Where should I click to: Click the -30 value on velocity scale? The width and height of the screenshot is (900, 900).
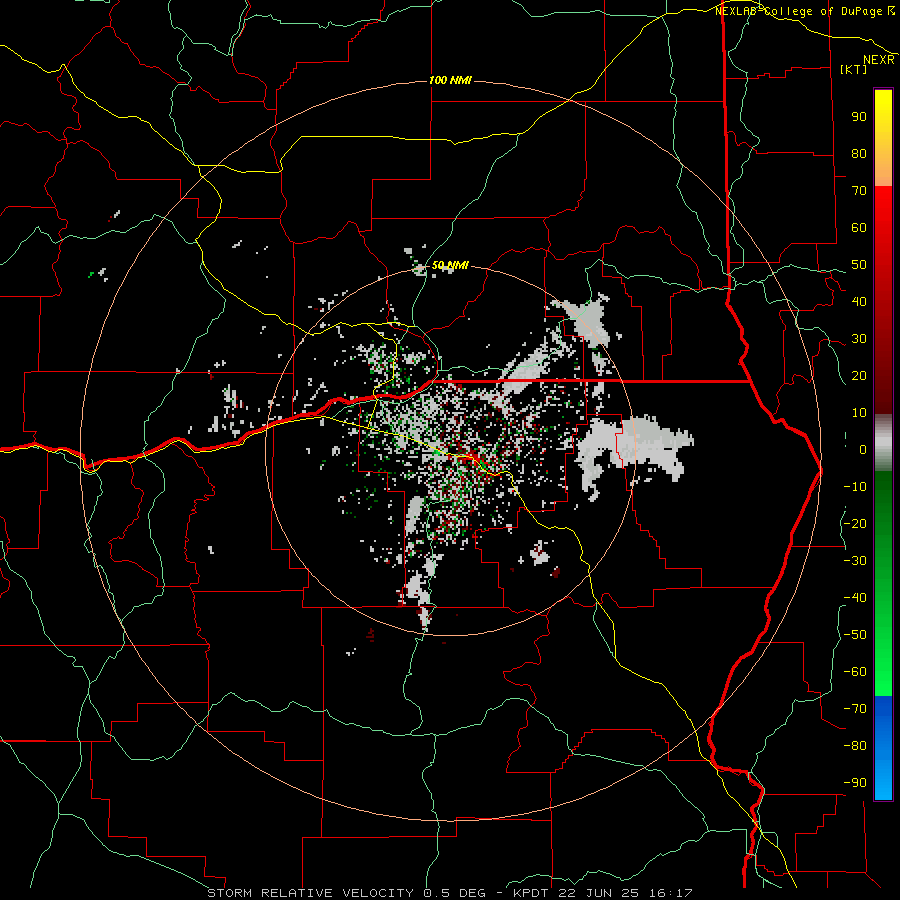[x=855, y=561]
